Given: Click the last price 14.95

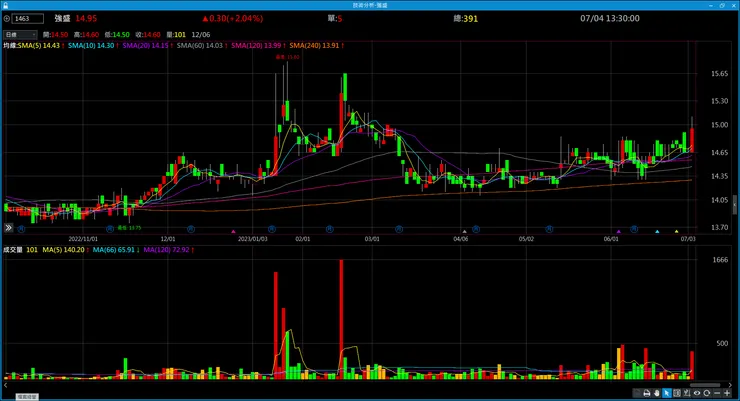Looking at the screenshot, I should coord(86,18).
